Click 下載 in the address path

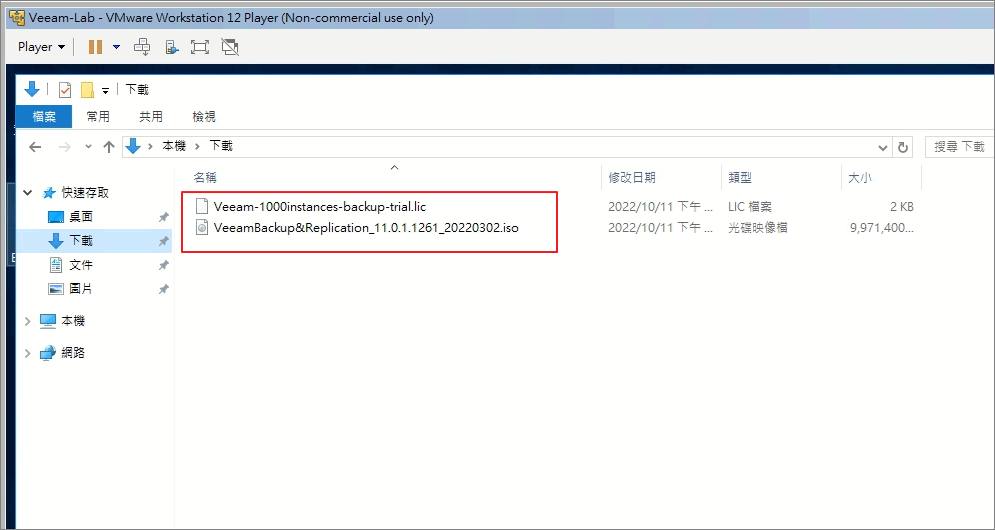coord(221,146)
